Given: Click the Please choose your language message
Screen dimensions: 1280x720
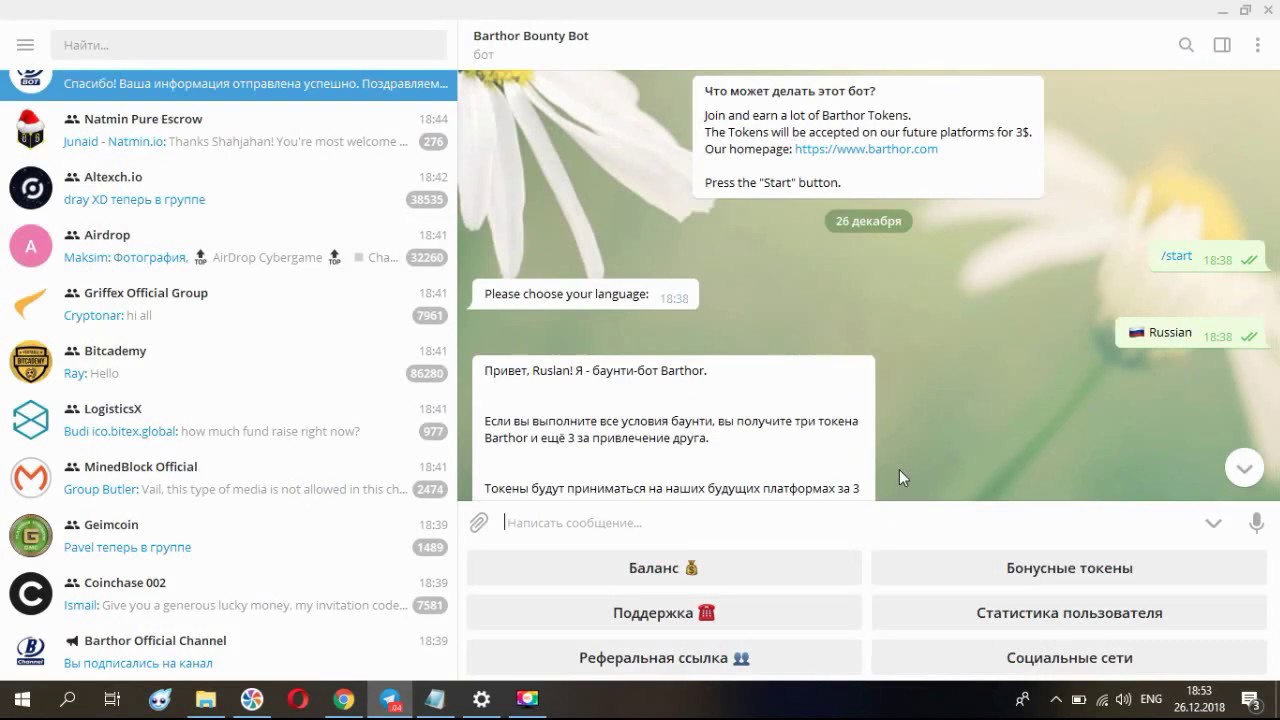Looking at the screenshot, I should [585, 295].
